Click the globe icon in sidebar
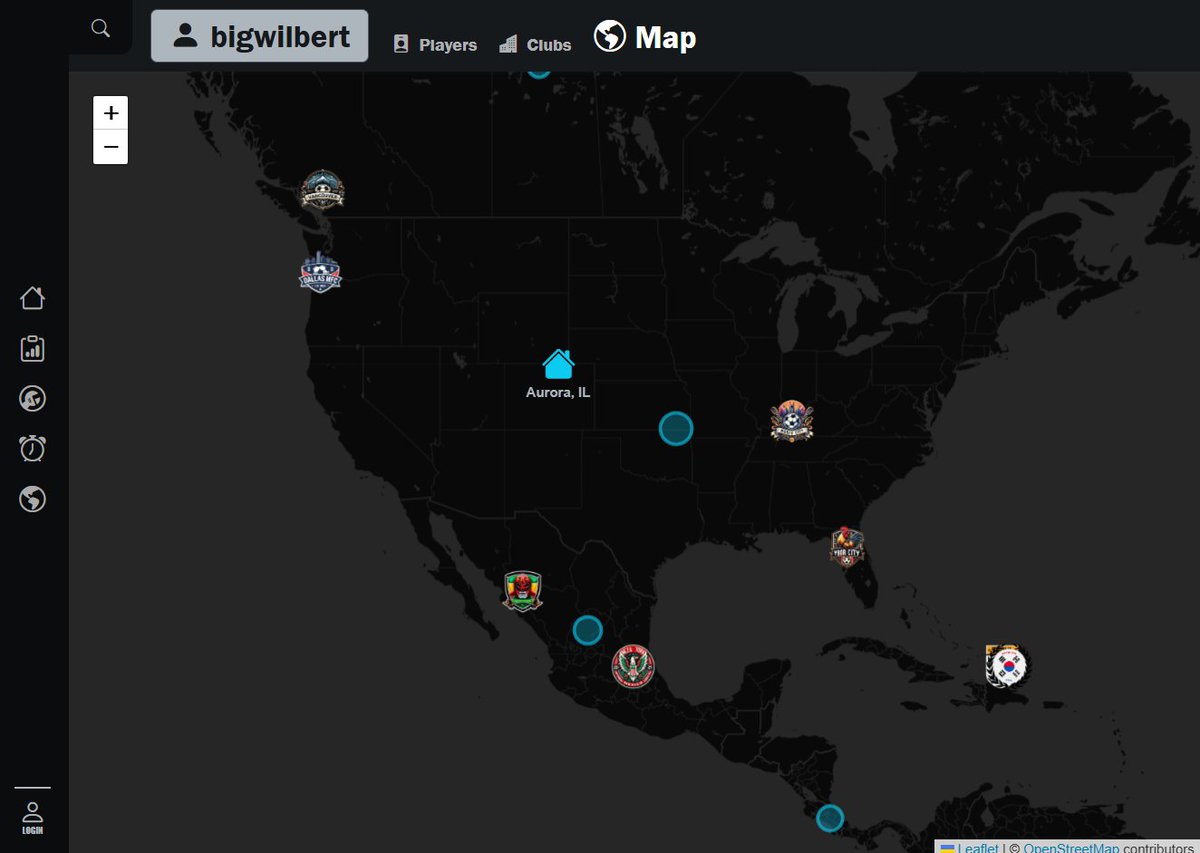This screenshot has width=1200, height=853. pos(32,498)
